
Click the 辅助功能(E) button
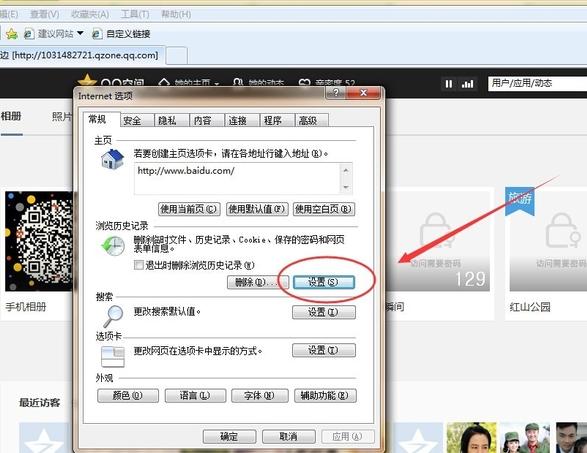point(325,395)
